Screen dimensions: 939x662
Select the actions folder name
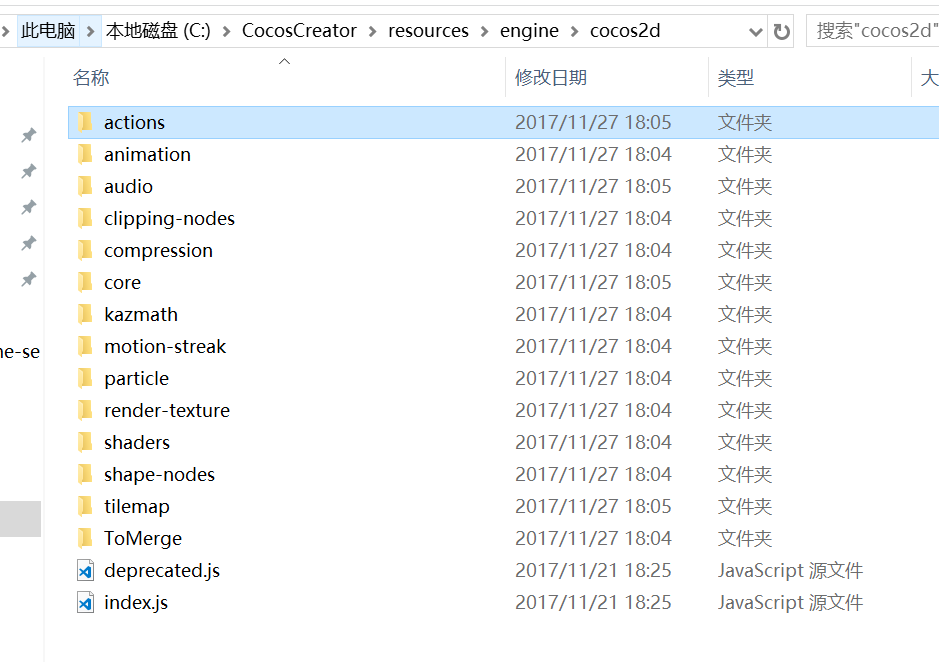point(134,122)
